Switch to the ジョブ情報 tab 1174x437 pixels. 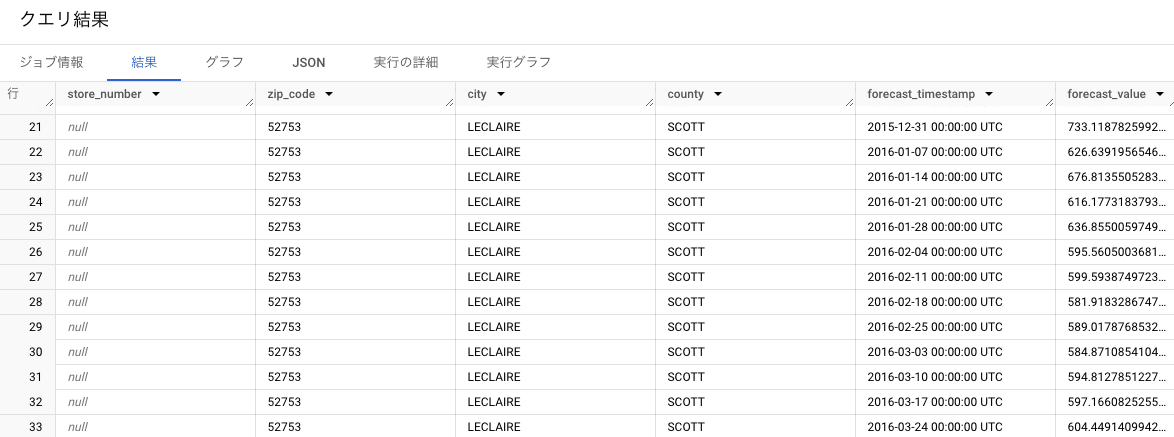pyautogui.click(x=51, y=62)
